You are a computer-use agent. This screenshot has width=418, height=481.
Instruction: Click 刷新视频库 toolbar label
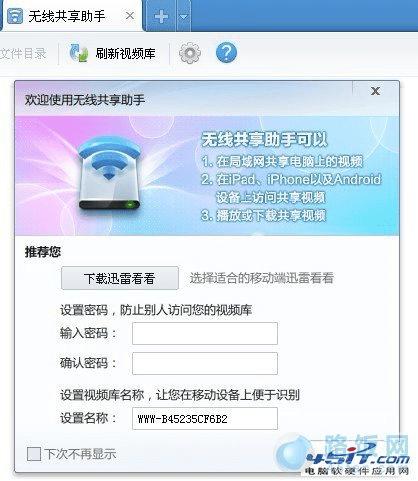pos(126,53)
